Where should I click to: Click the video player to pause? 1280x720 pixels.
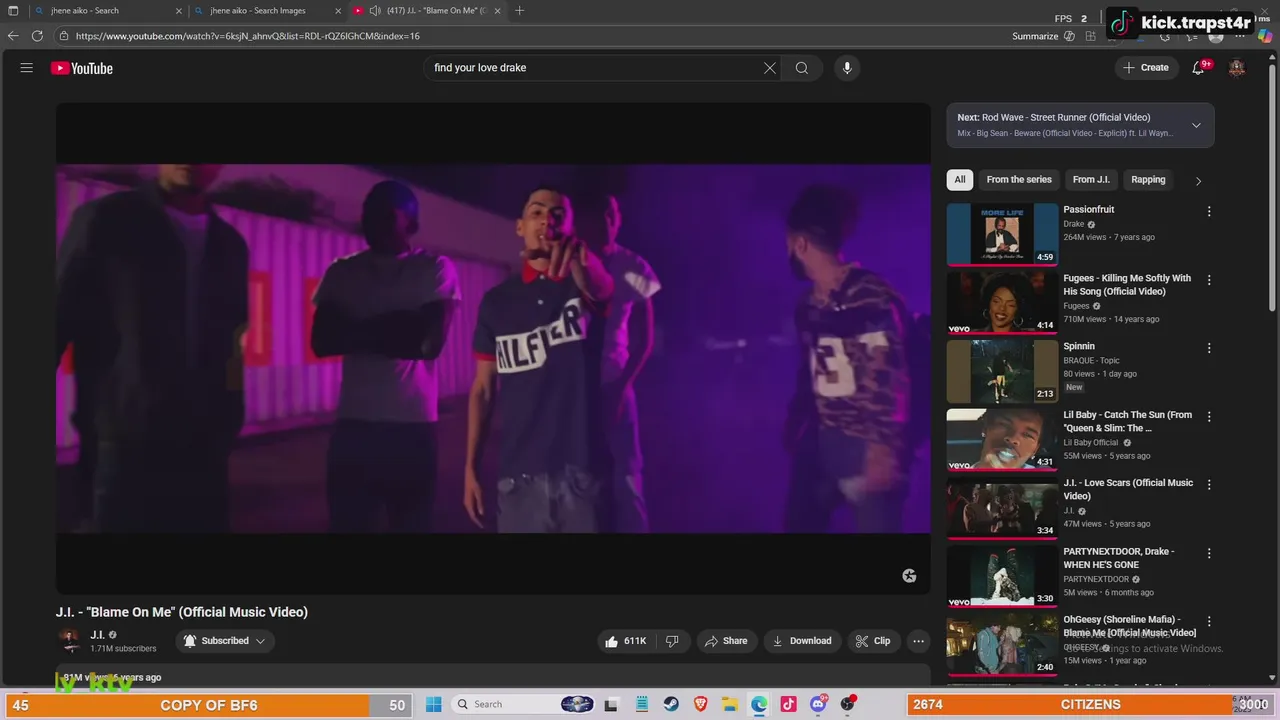coord(493,348)
